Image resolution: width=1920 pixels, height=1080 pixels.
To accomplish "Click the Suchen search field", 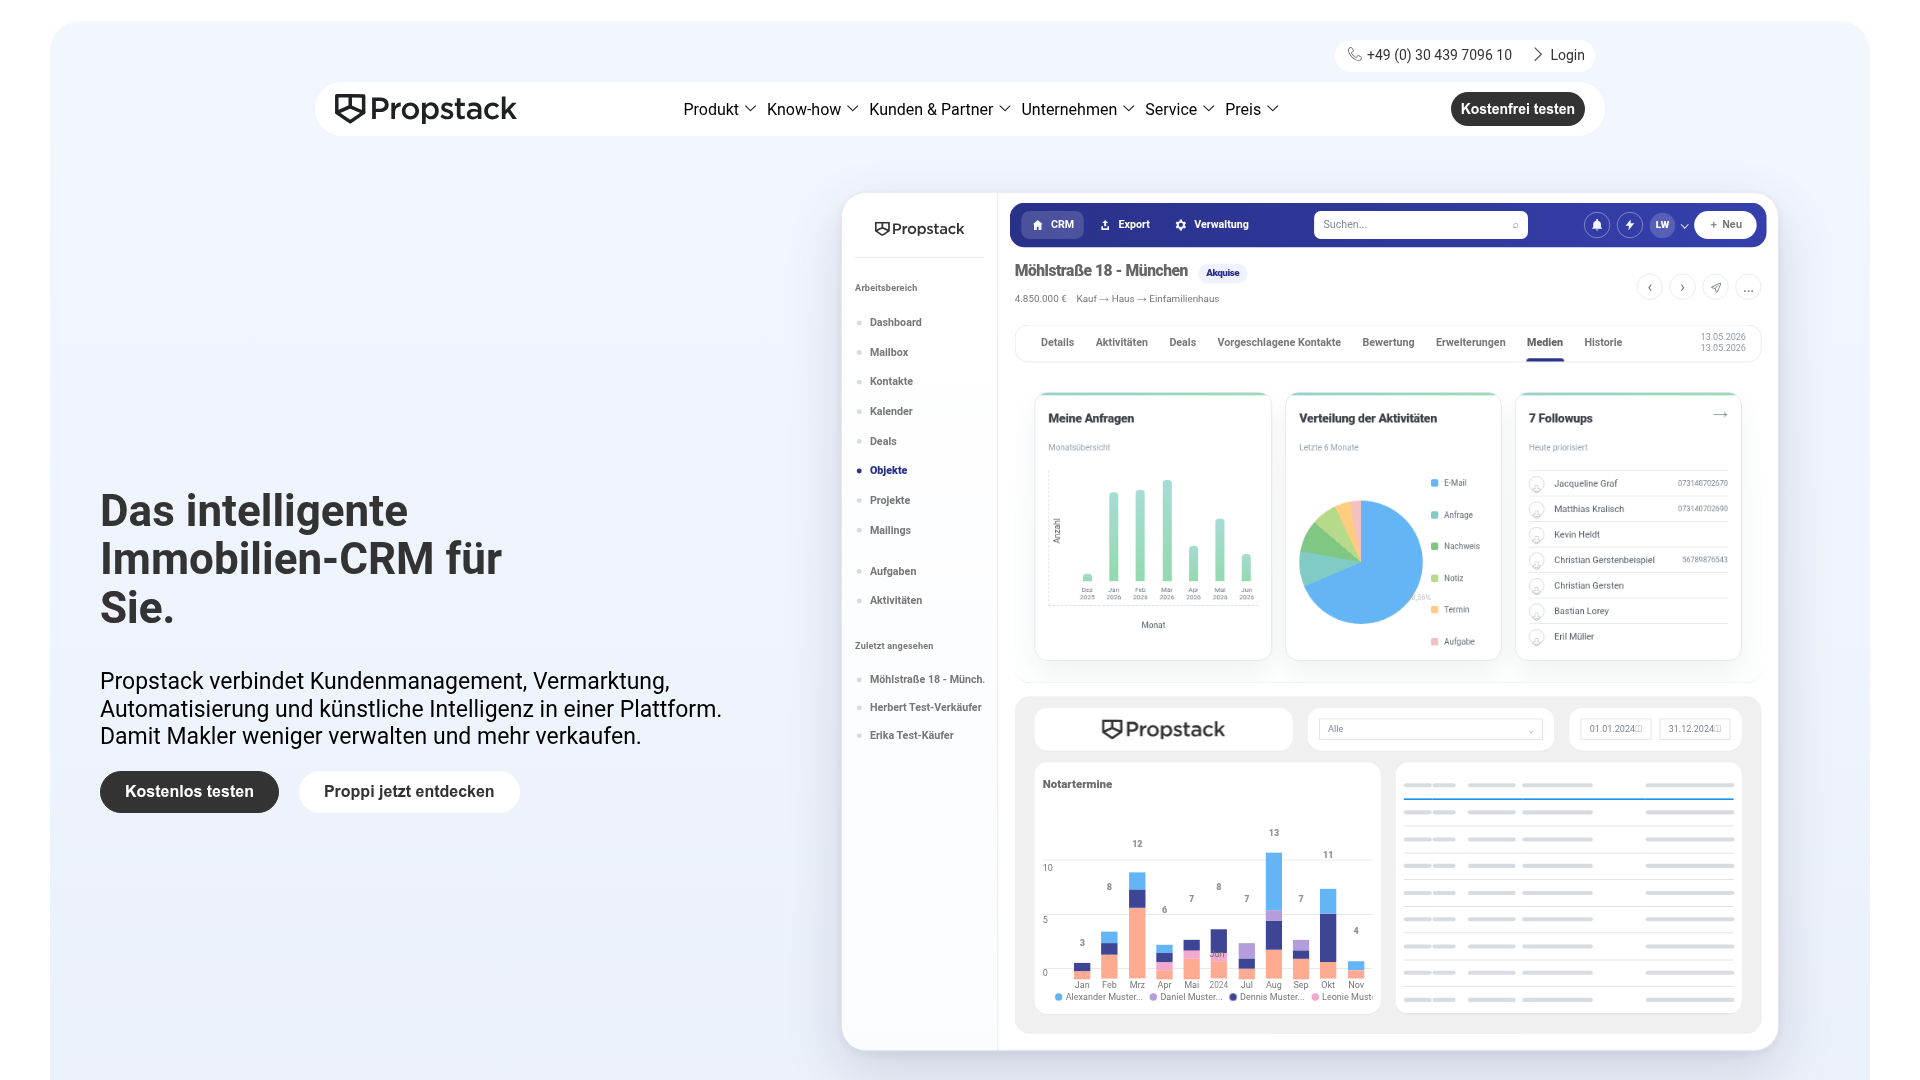I will pyautogui.click(x=1420, y=225).
